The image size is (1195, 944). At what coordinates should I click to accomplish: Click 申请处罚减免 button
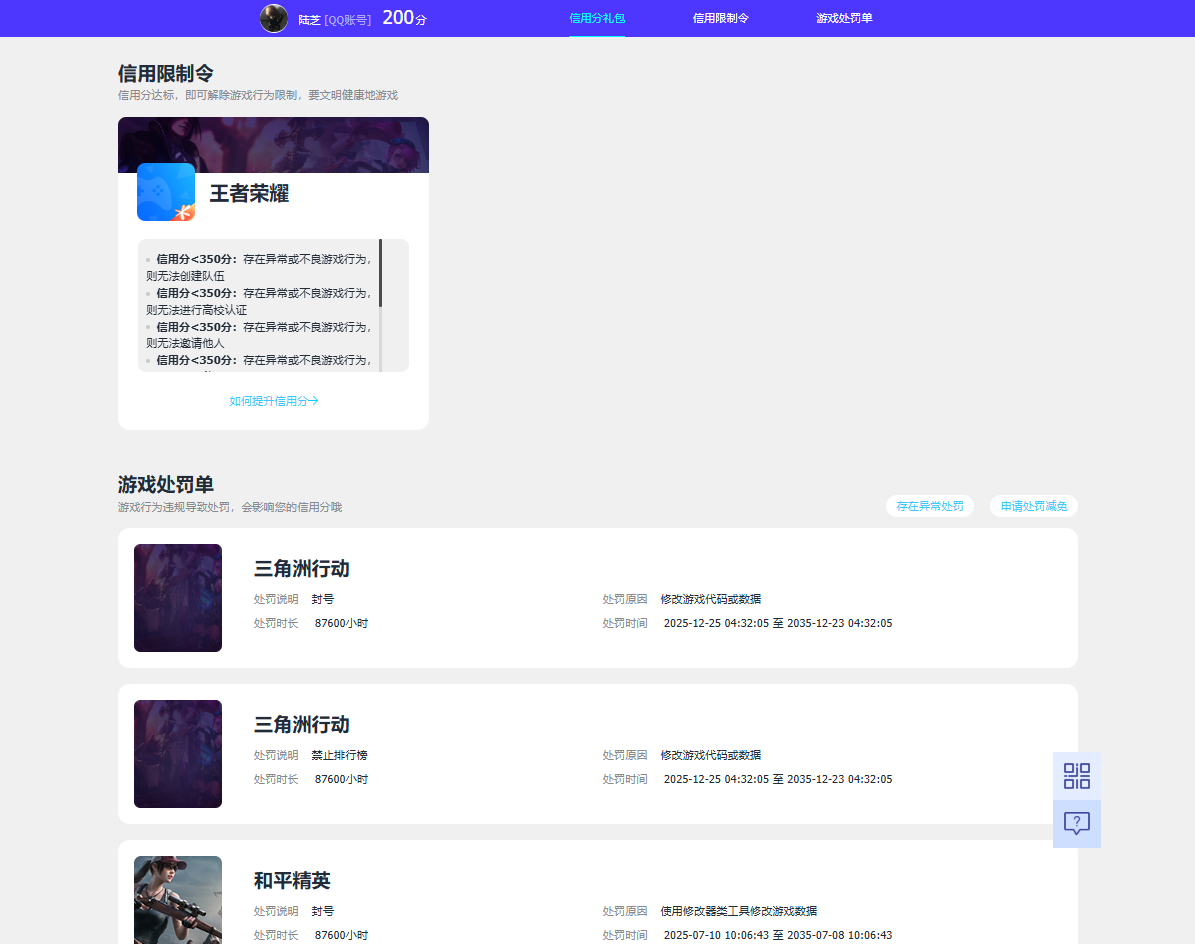pos(1033,506)
